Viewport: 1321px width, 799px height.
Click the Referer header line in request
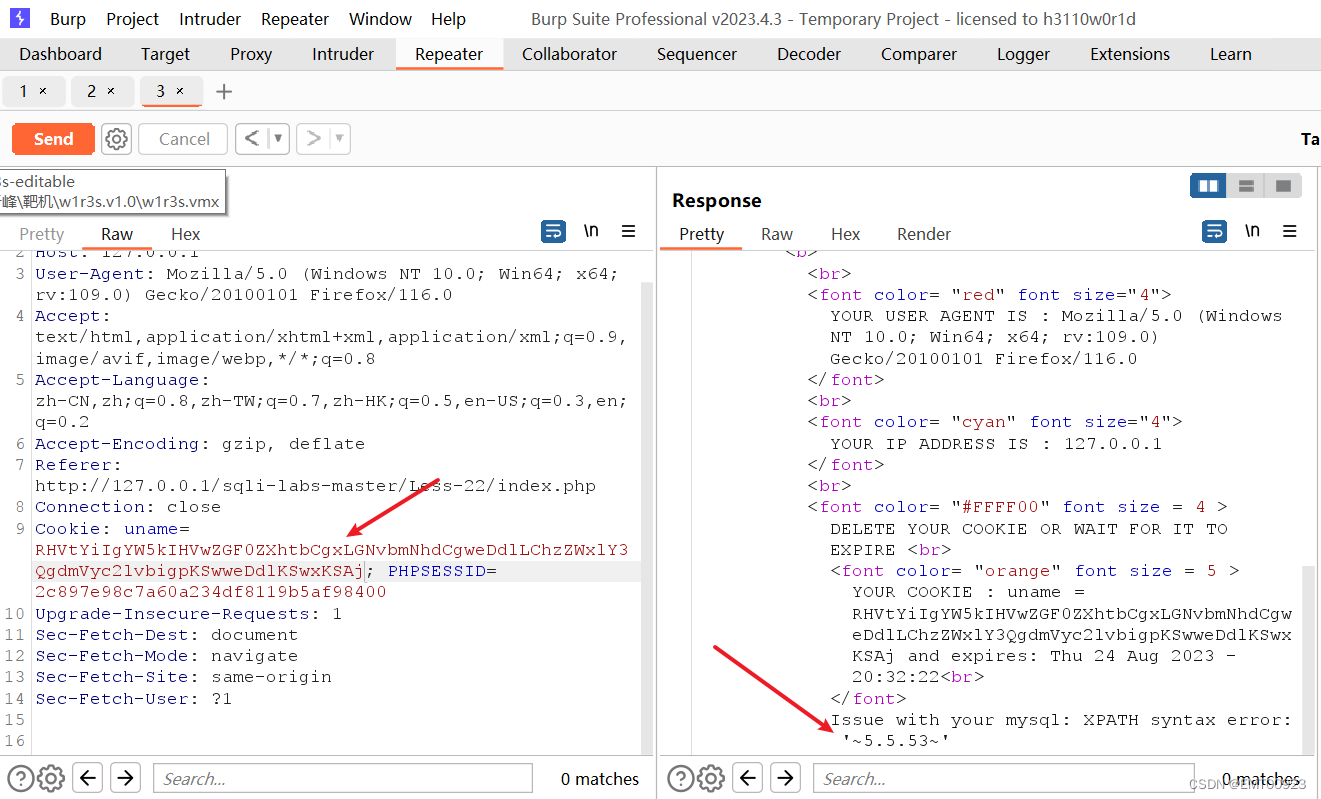click(x=315, y=475)
